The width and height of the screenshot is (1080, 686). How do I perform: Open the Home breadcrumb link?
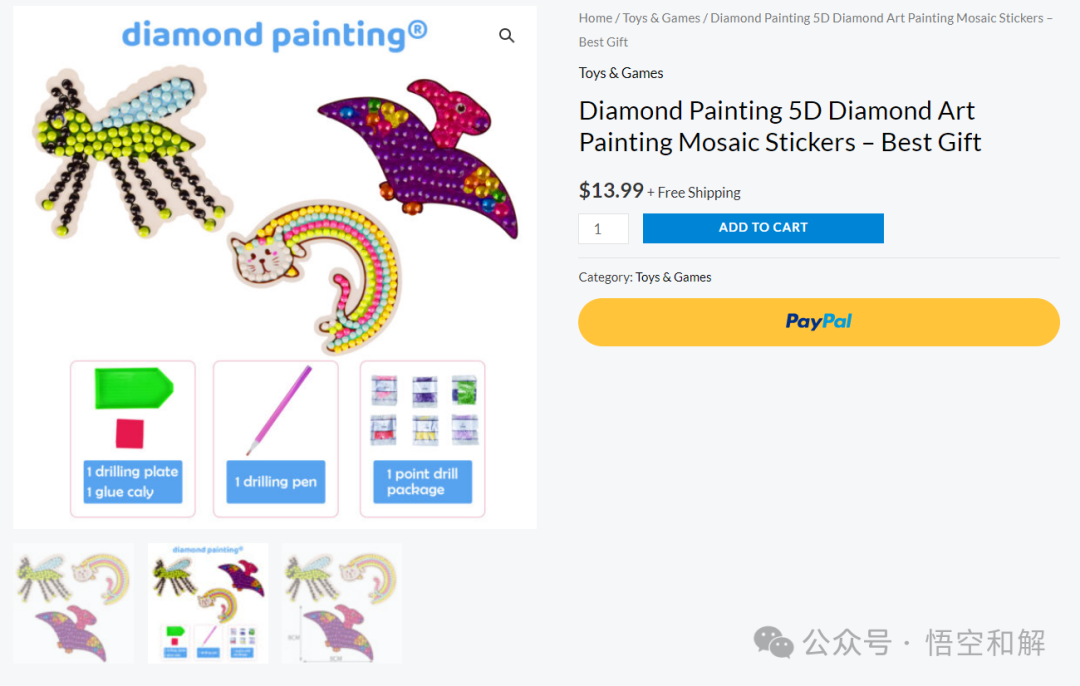click(x=595, y=18)
